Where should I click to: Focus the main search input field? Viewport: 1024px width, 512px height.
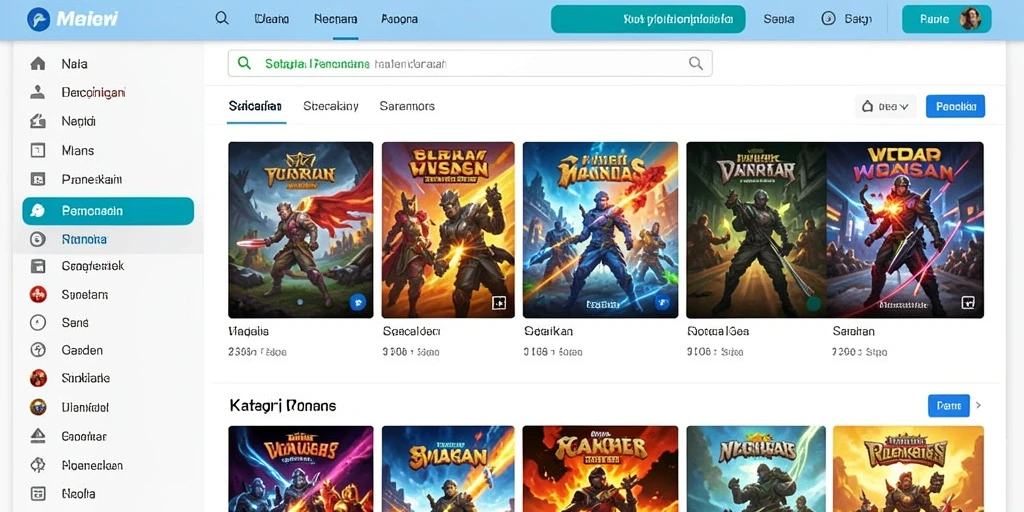[470, 63]
